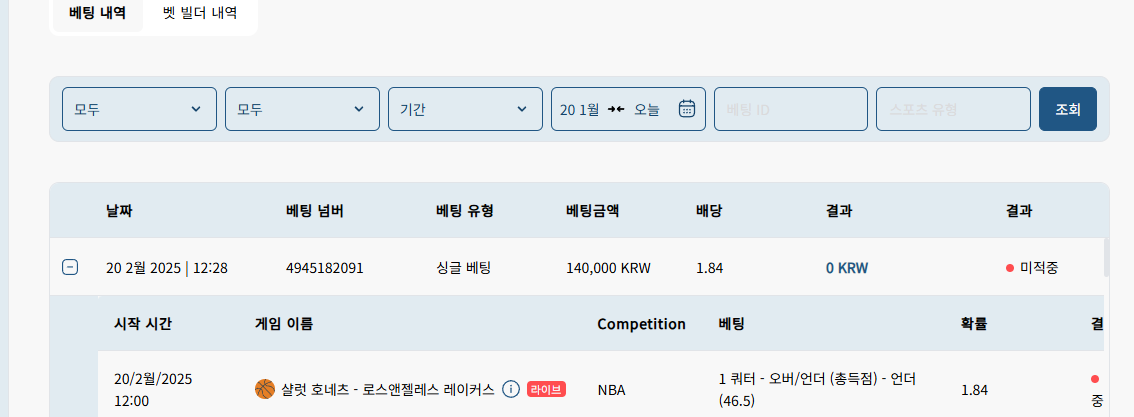Click the 0 KRW result link
Screen dimensions: 1134x417
point(847,268)
